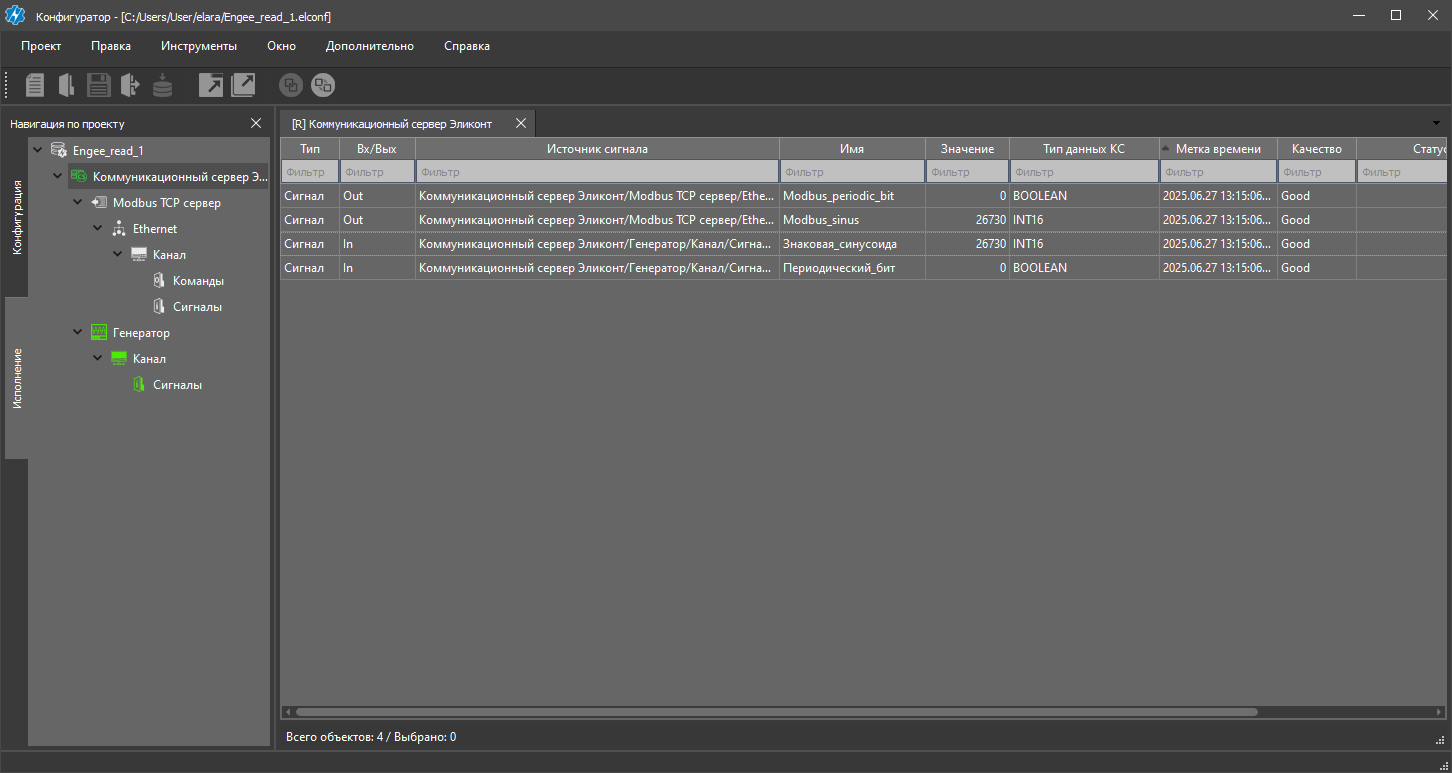Collapse the Engee_read_1 root node
The height and width of the screenshot is (773, 1452).
coord(38,151)
